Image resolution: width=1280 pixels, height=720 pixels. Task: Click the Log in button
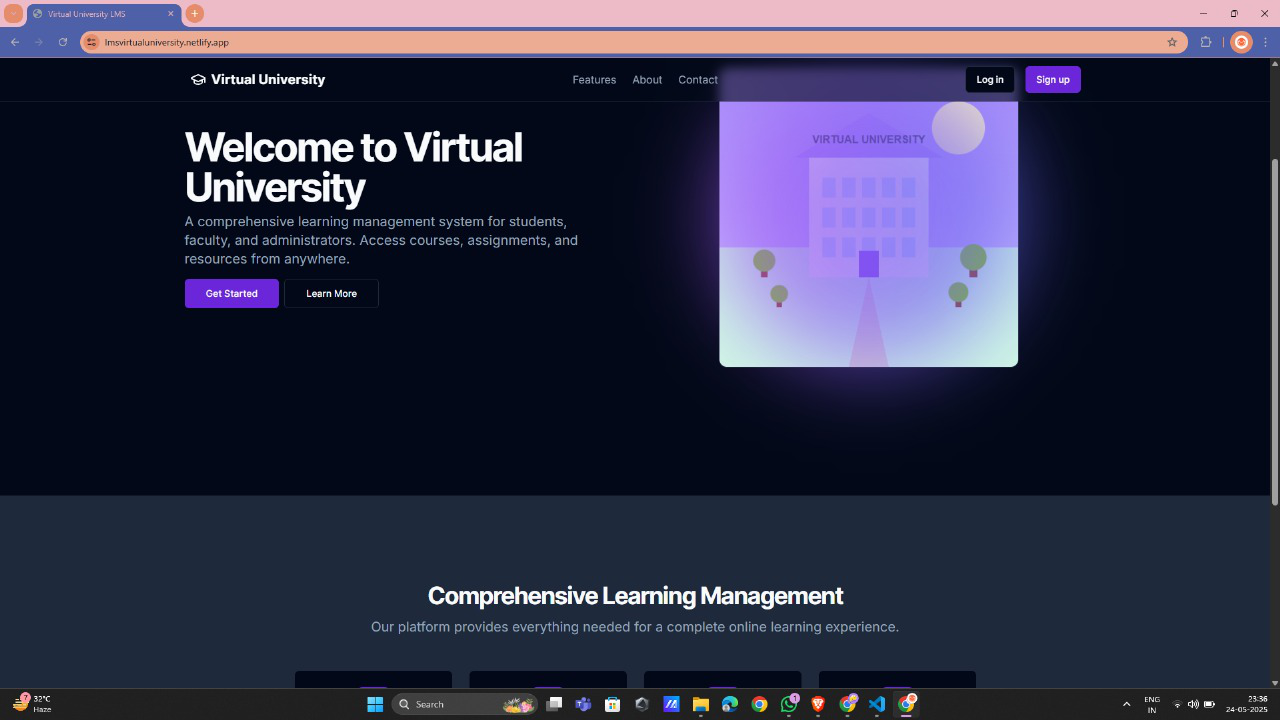[x=990, y=80]
